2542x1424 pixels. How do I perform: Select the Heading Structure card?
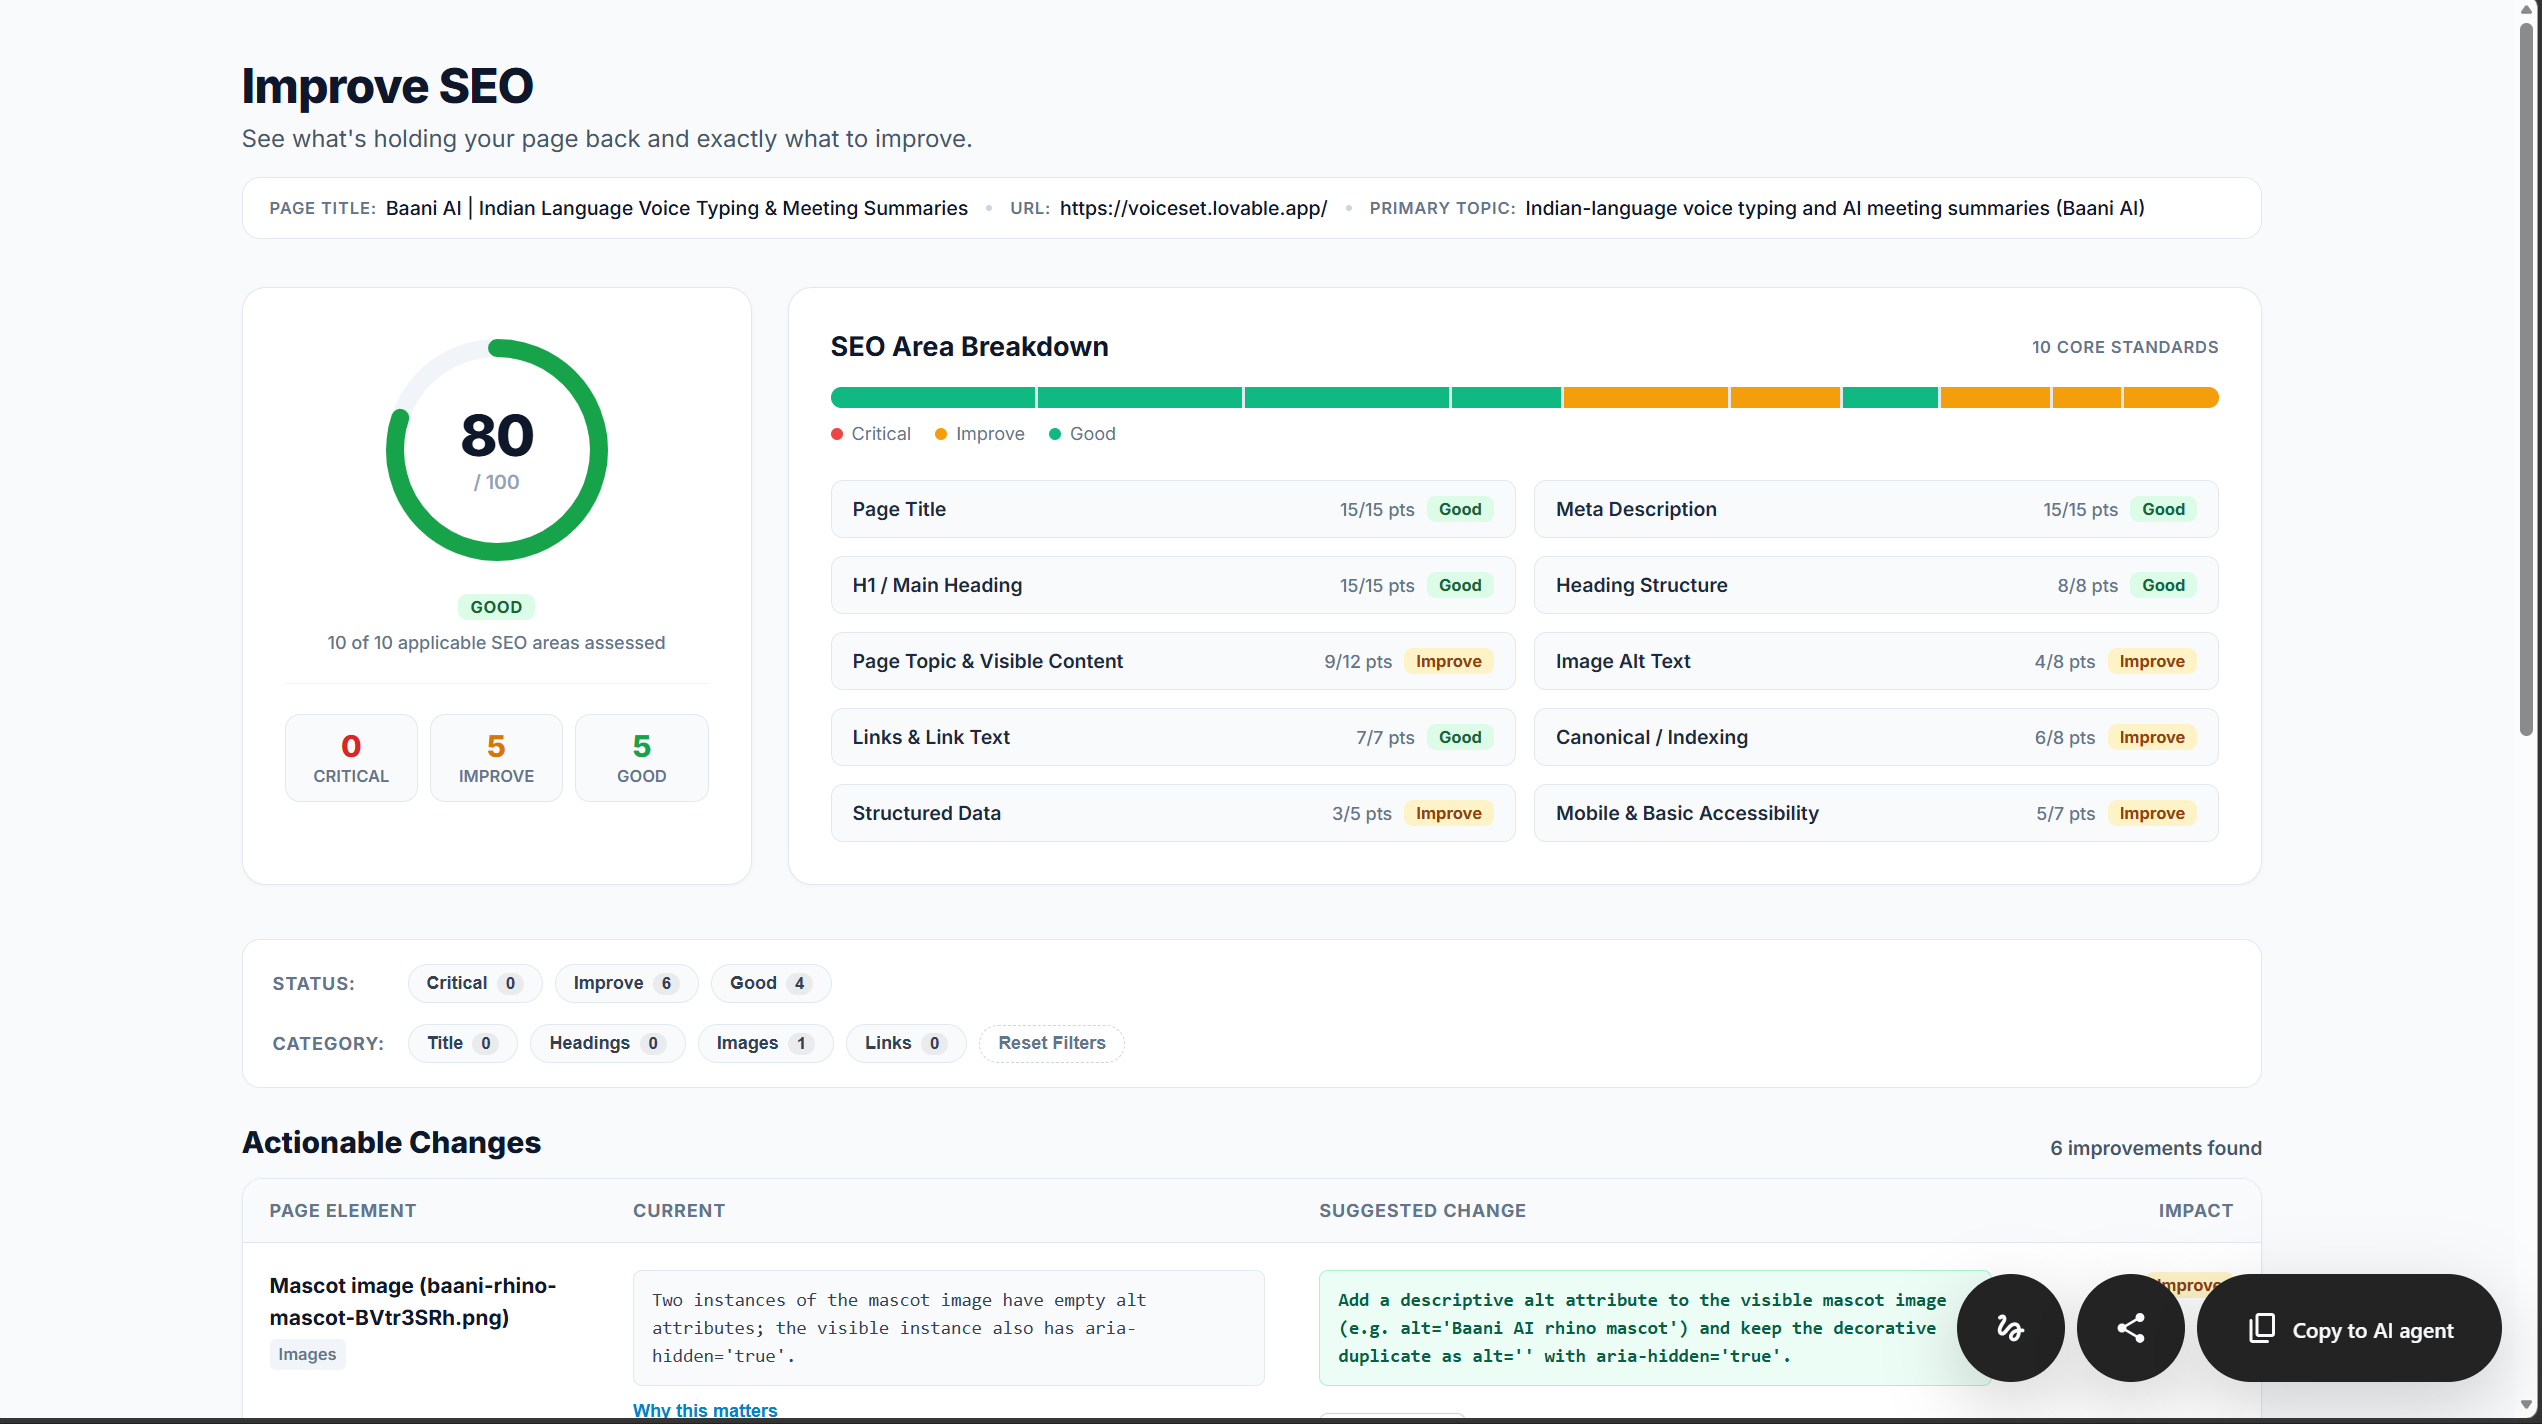click(1876, 585)
